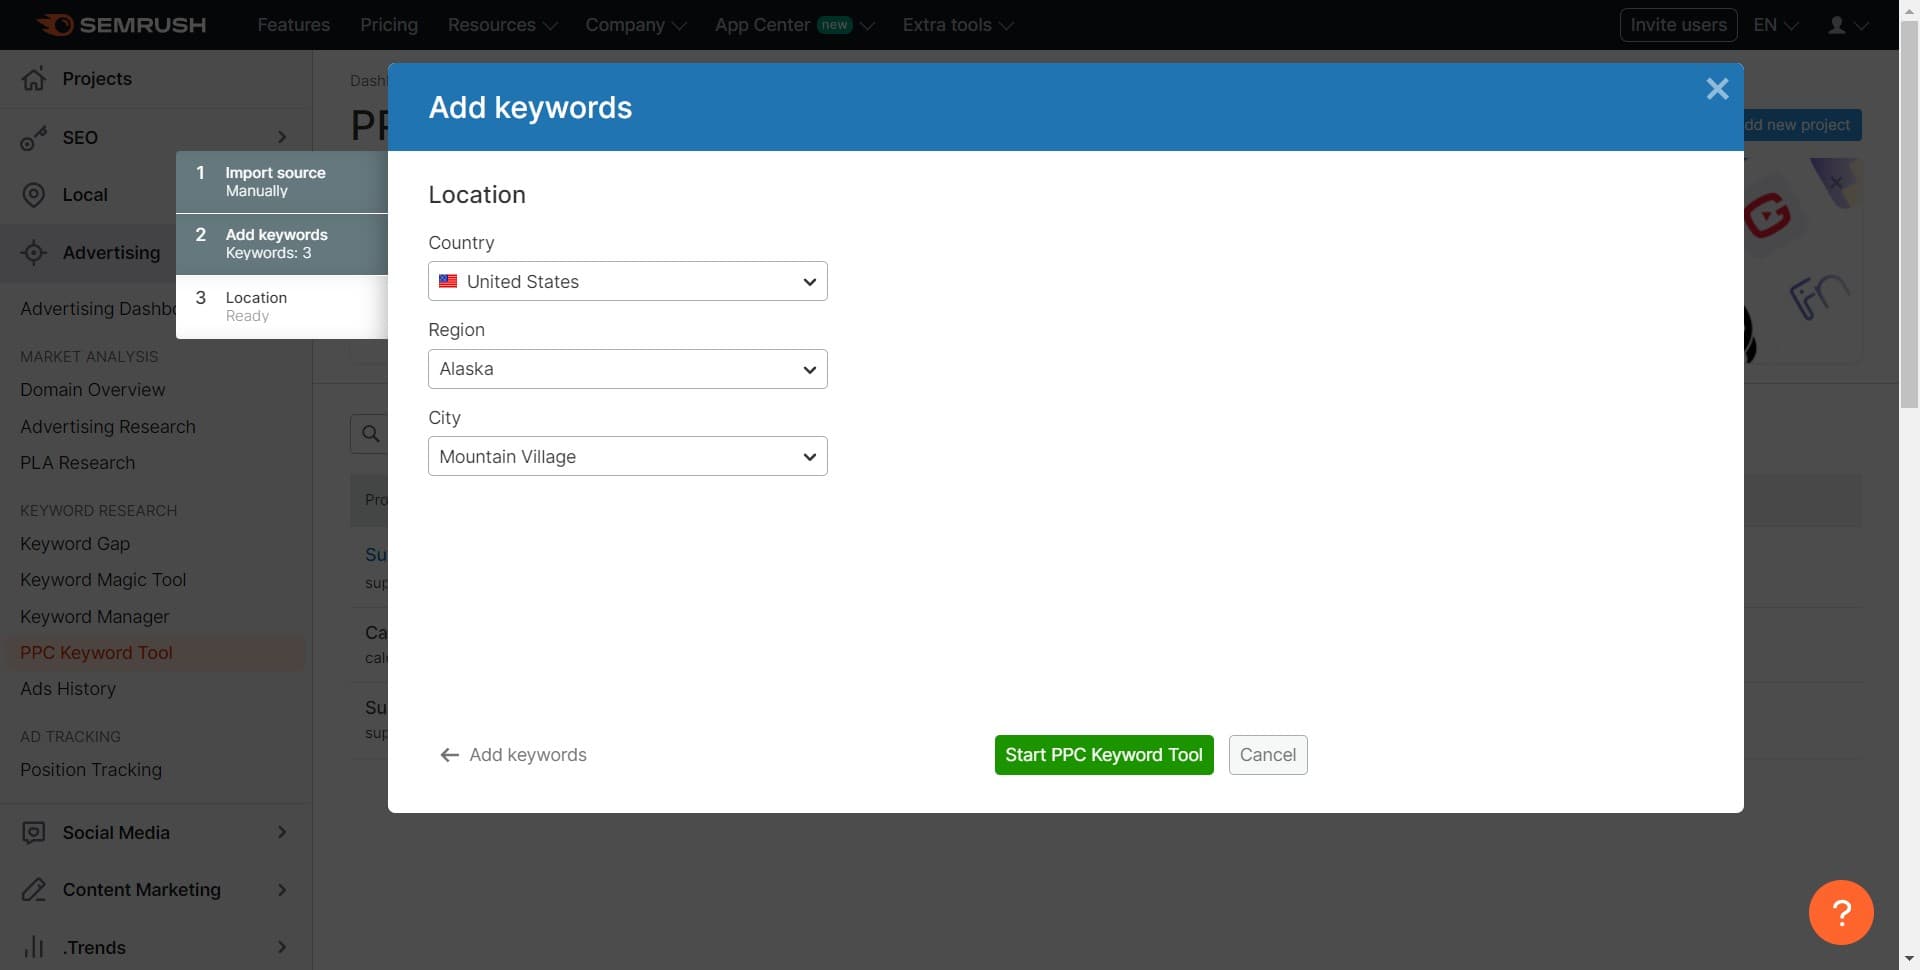Click the help question-mark bubble

[1841, 912]
